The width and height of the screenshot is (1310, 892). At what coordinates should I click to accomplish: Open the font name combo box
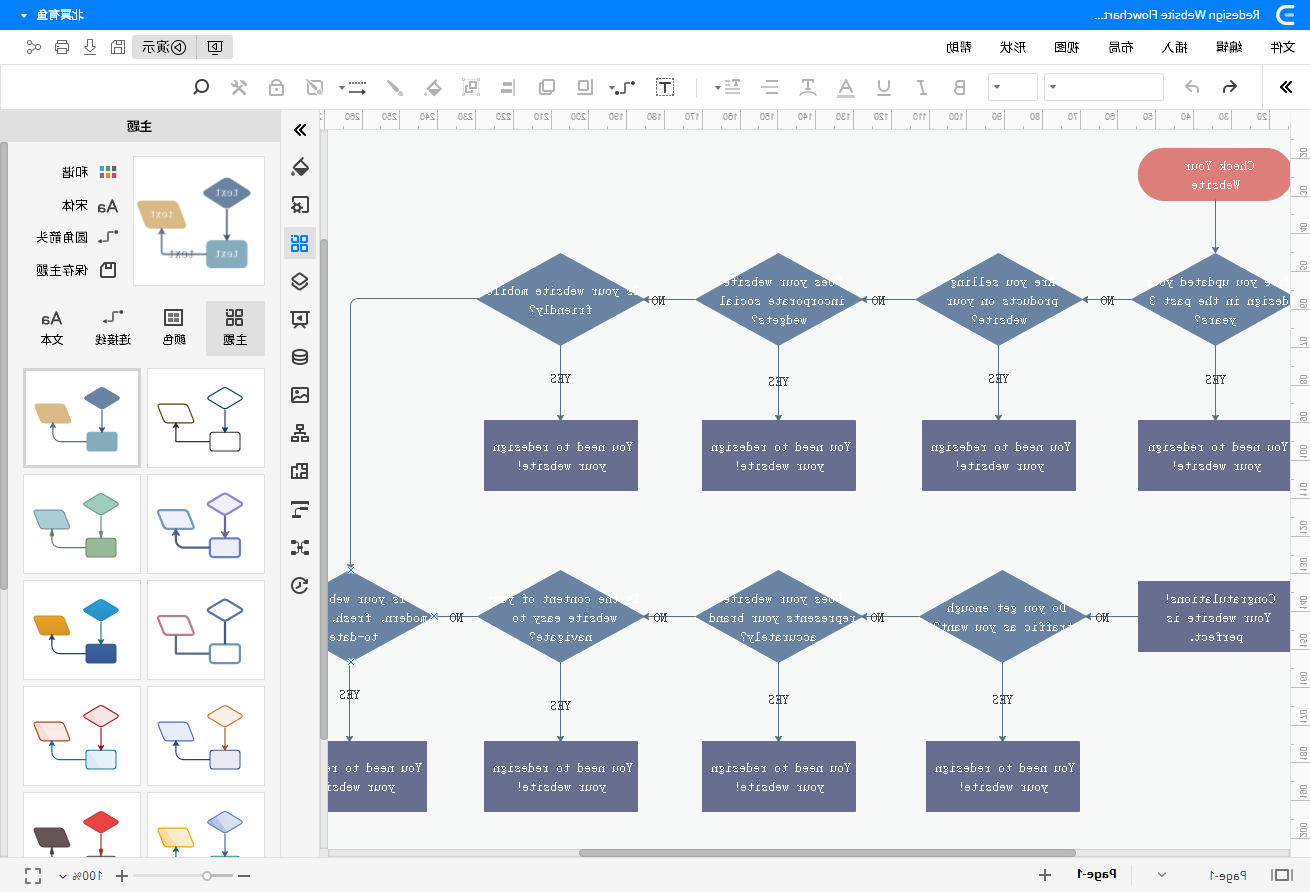click(x=1104, y=87)
